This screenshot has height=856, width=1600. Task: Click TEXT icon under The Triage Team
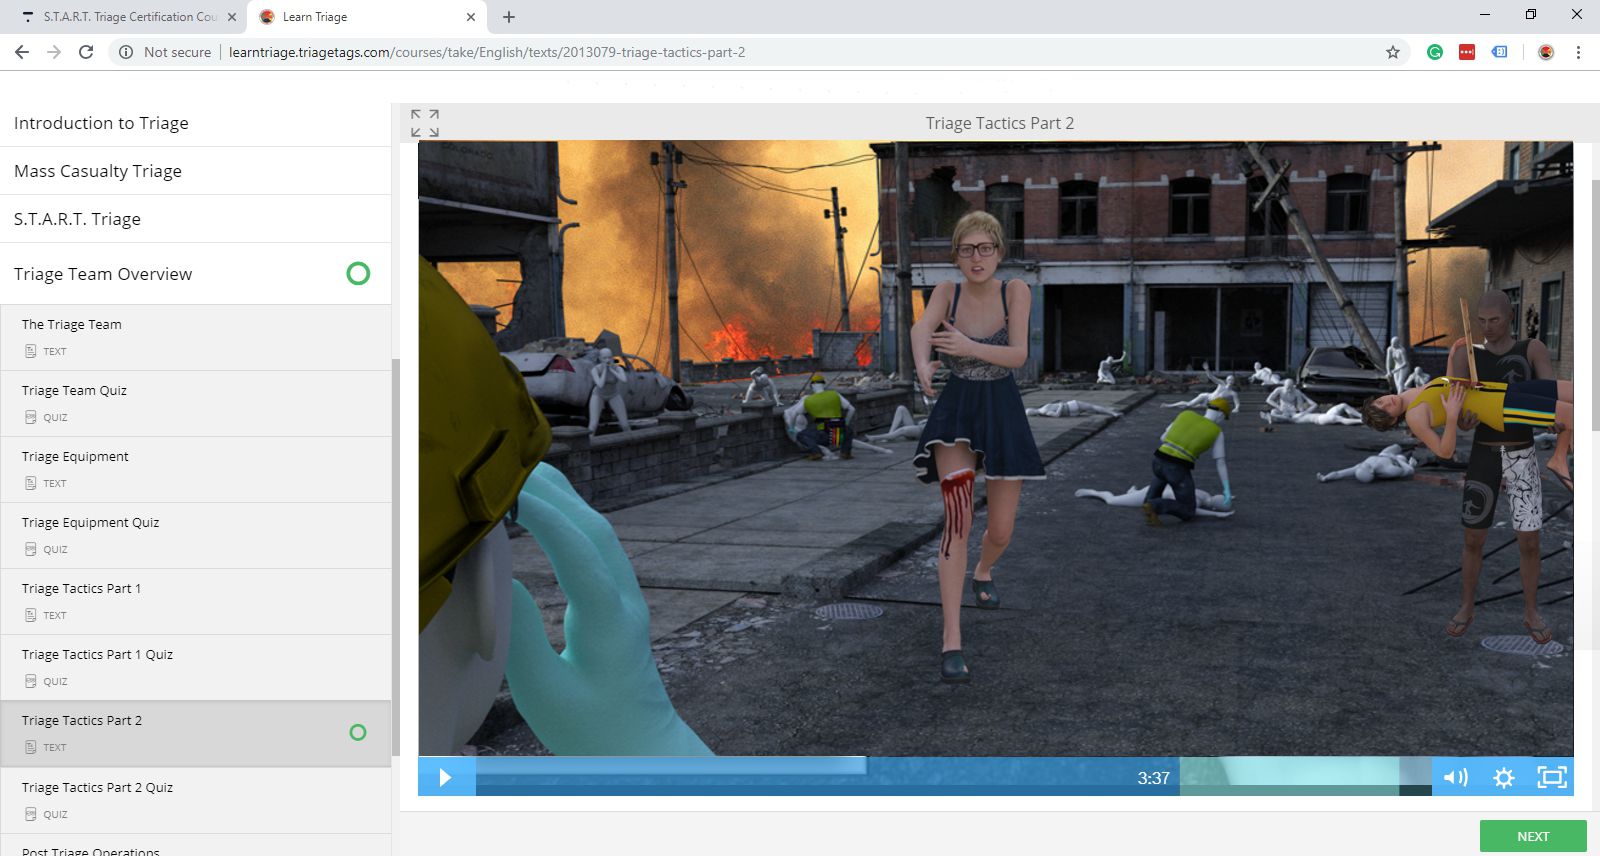pos(30,351)
